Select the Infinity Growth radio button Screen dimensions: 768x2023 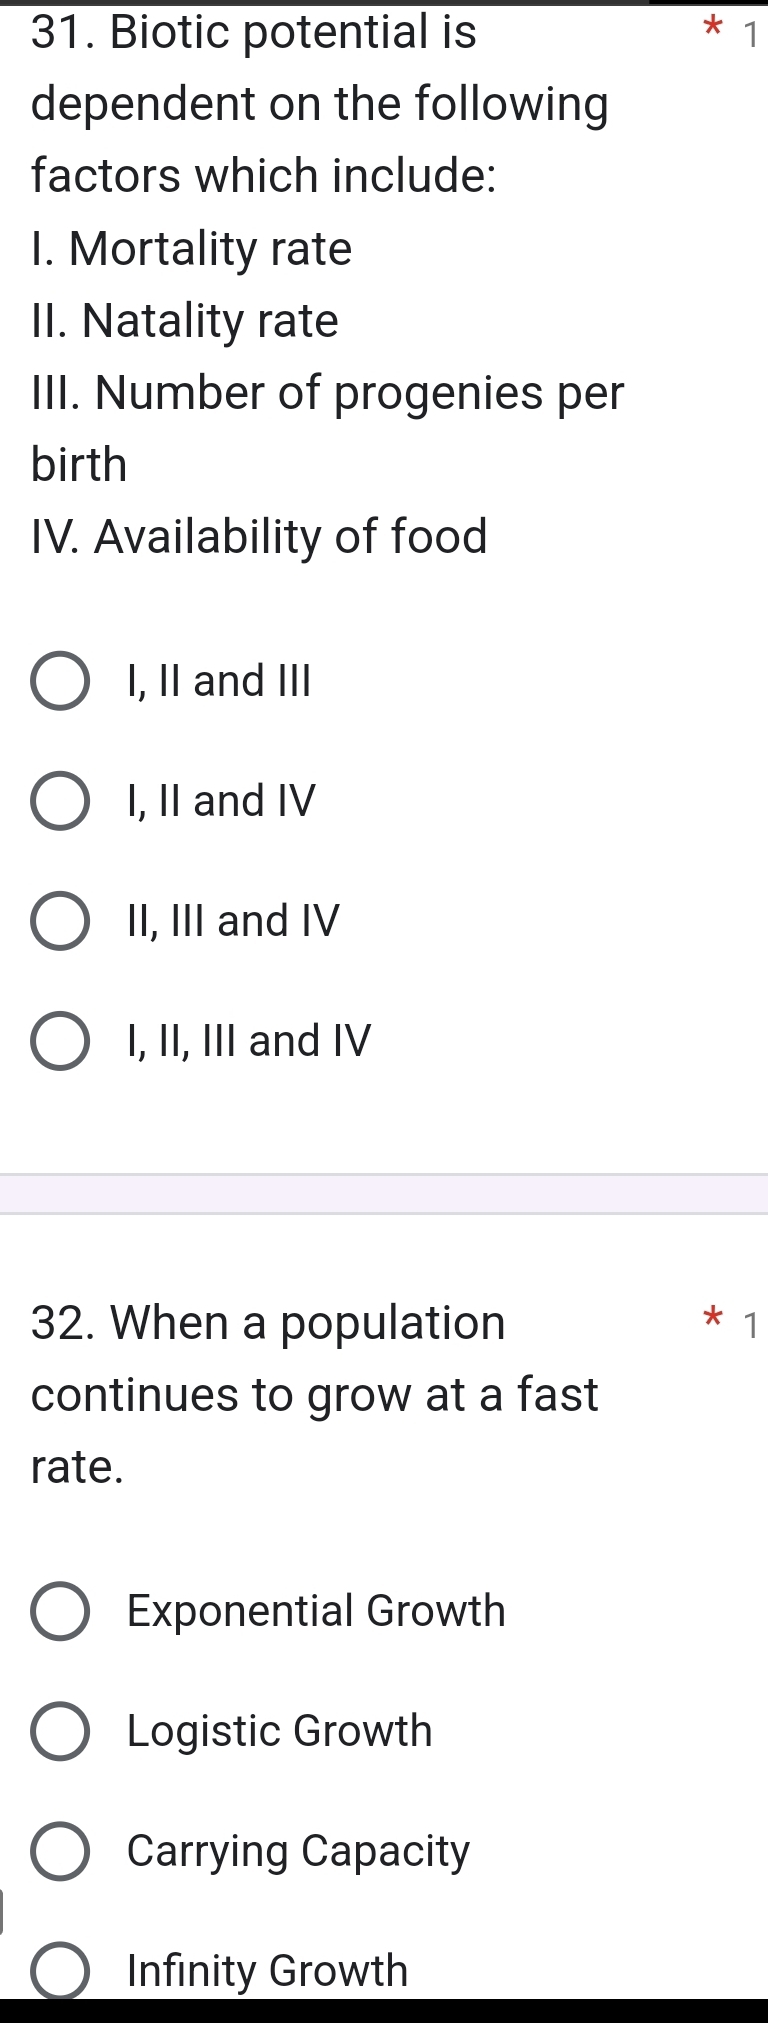pyautogui.click(x=60, y=1969)
